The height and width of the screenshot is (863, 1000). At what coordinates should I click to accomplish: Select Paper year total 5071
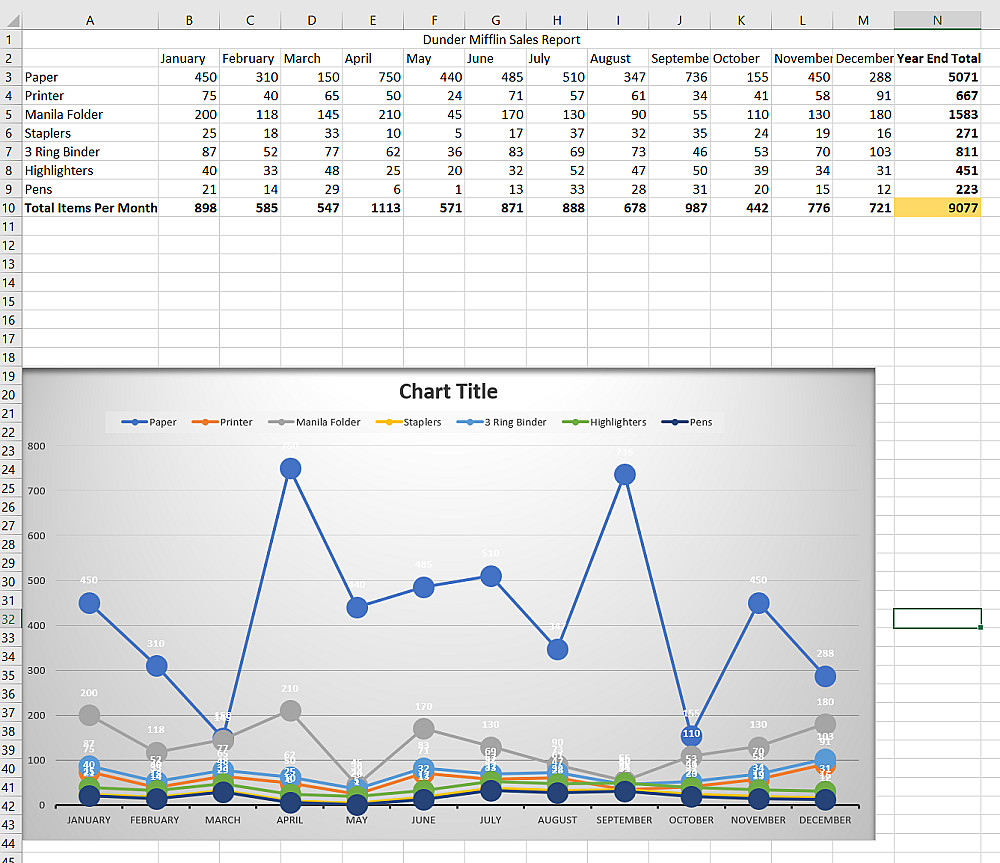click(938, 77)
